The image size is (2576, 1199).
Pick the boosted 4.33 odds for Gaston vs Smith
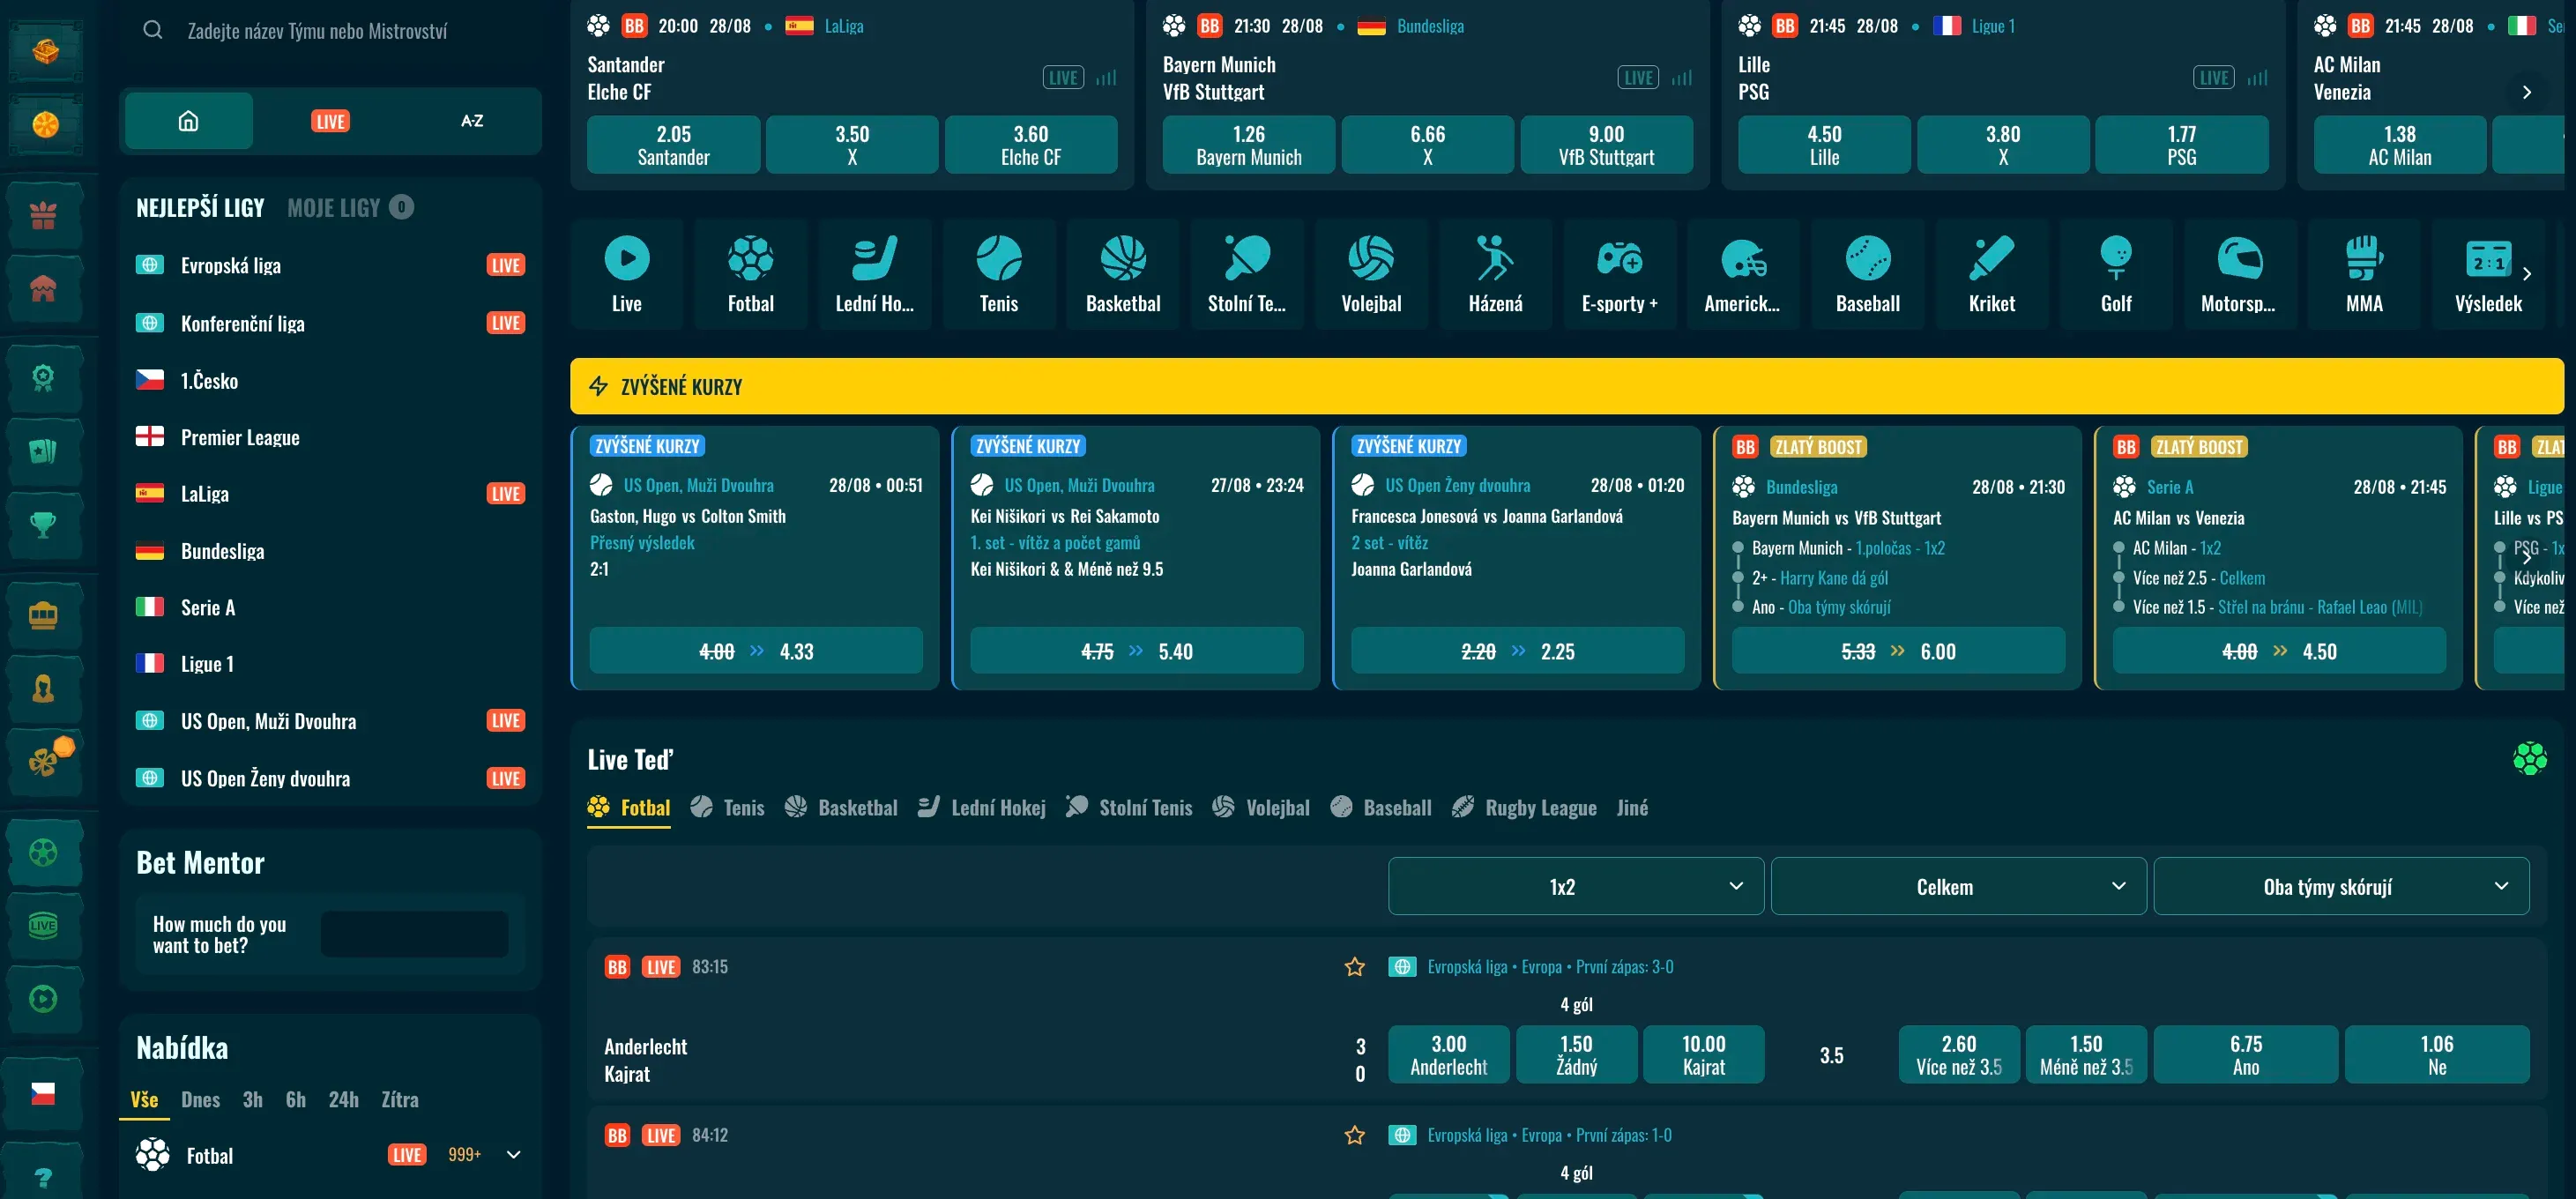(x=756, y=651)
